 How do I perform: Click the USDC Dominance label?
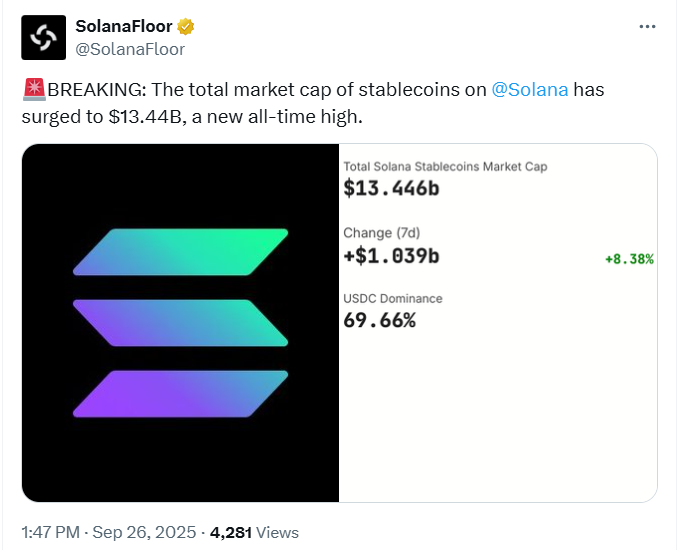393,298
